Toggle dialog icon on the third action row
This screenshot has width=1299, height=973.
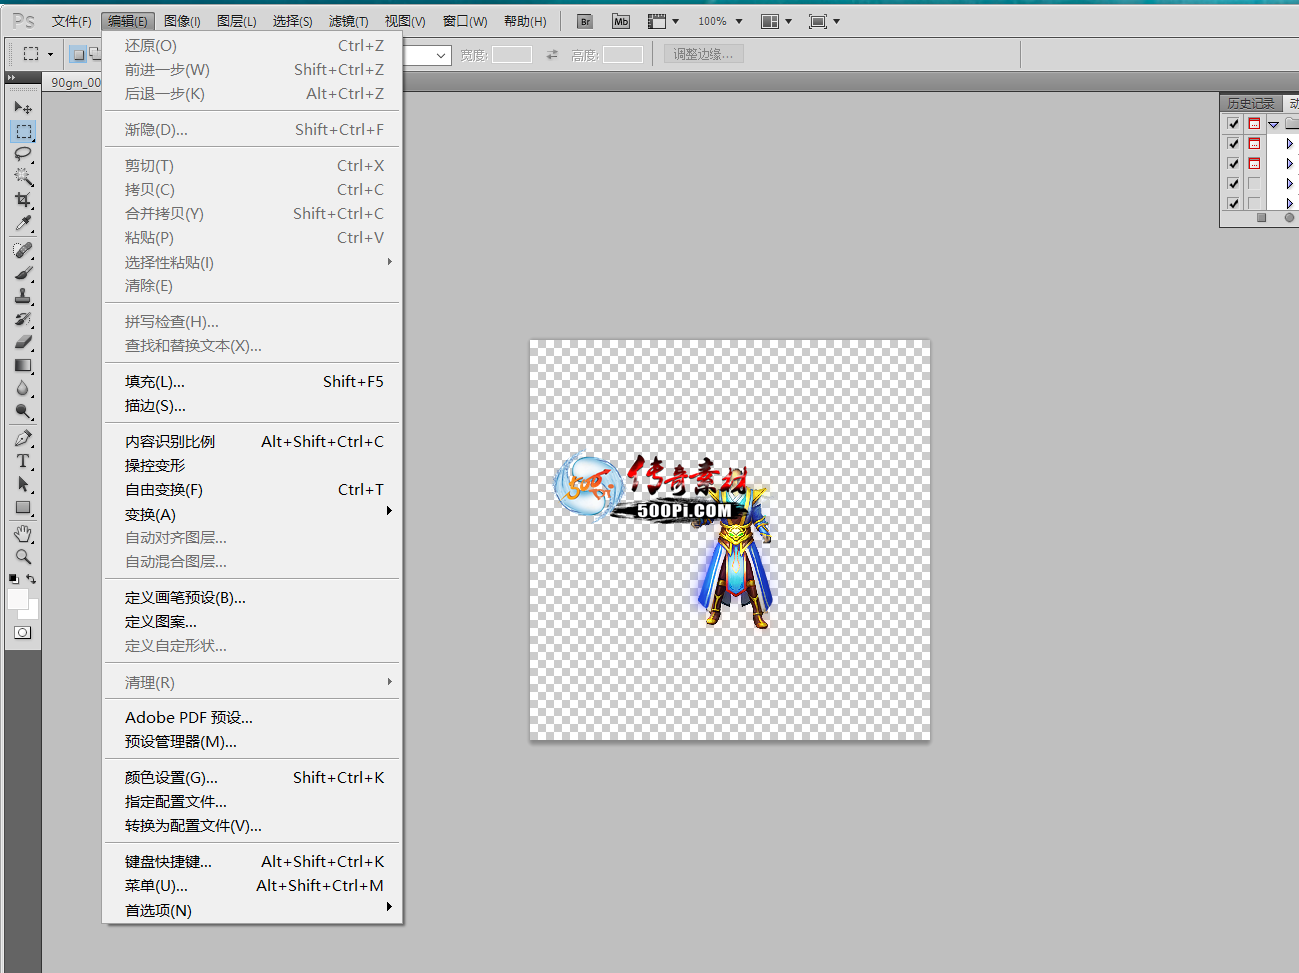click(1254, 164)
